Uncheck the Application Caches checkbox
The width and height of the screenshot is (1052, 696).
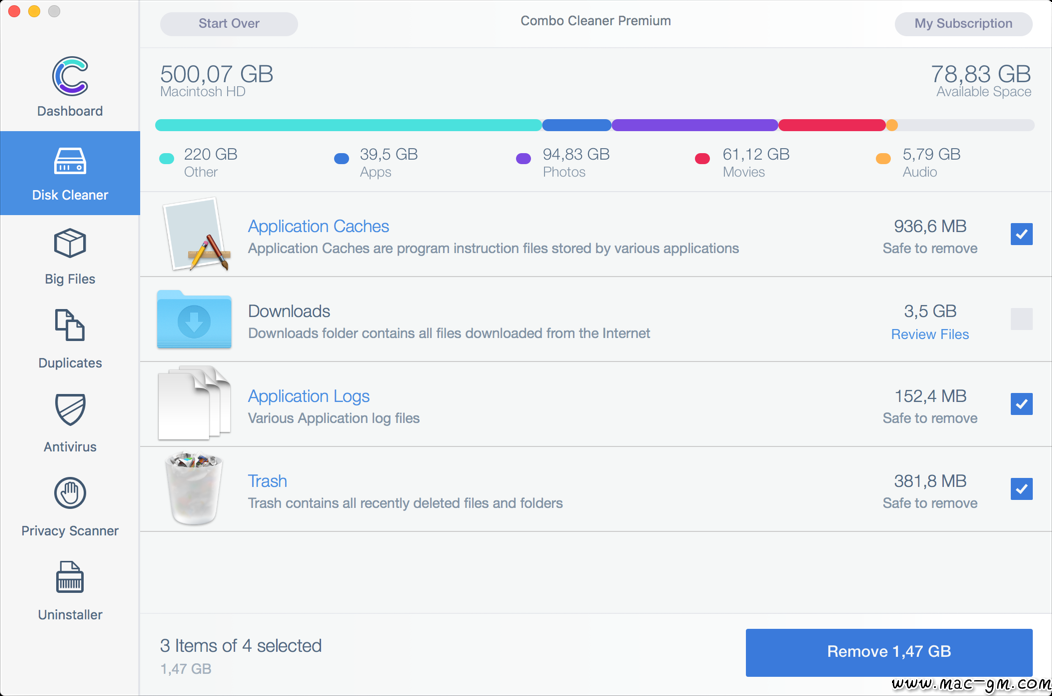click(x=1021, y=234)
